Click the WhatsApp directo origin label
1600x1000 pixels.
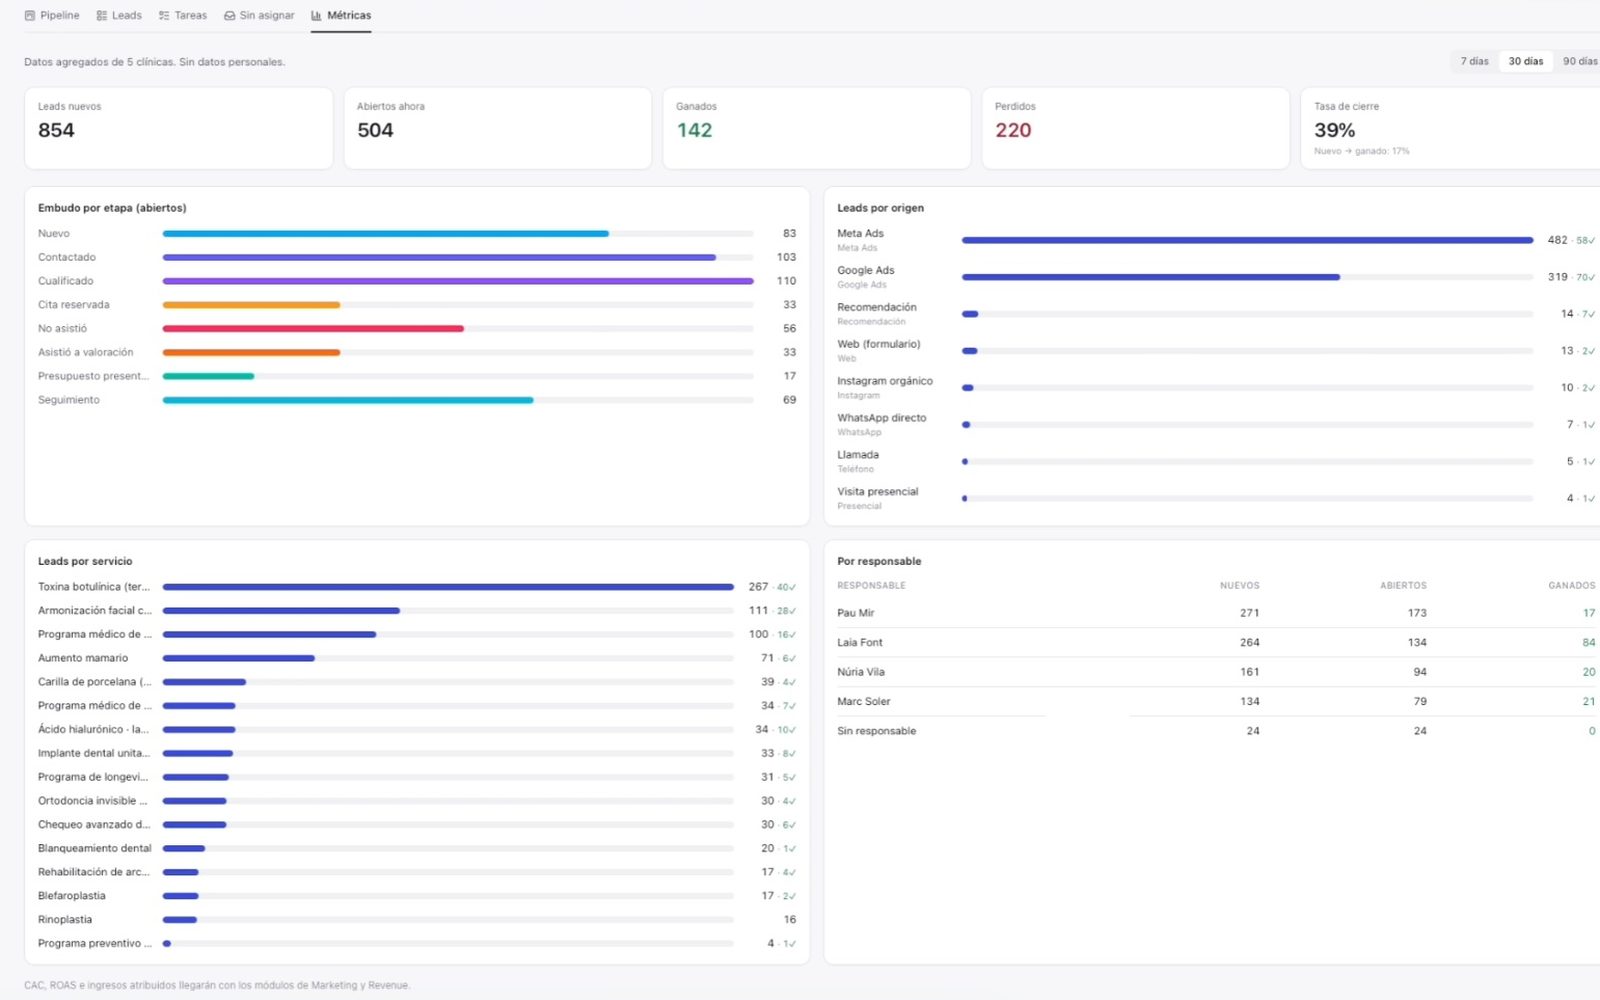[881, 418]
